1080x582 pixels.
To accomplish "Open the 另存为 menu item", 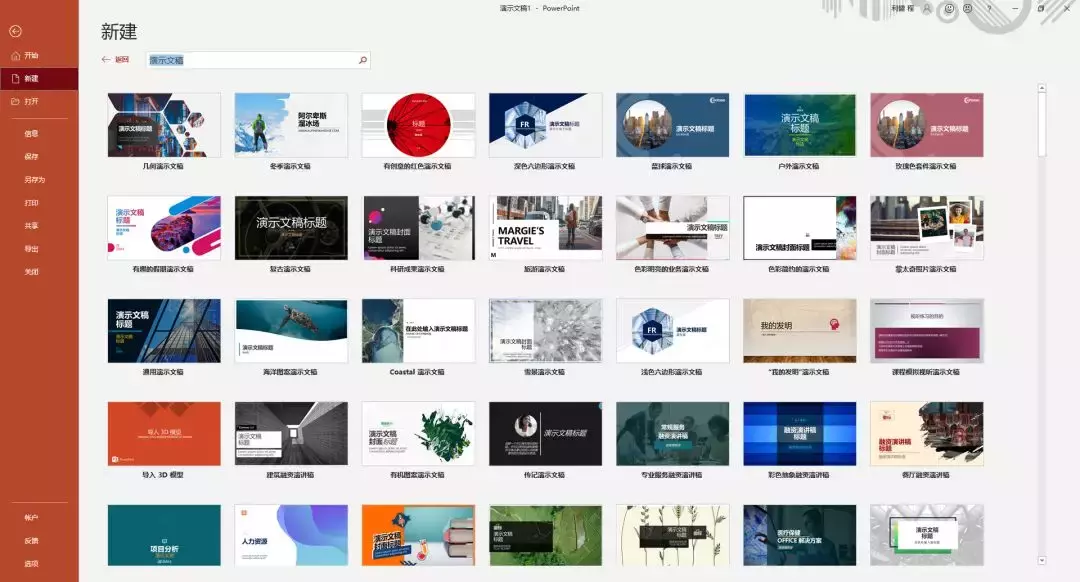I will tap(34, 180).
